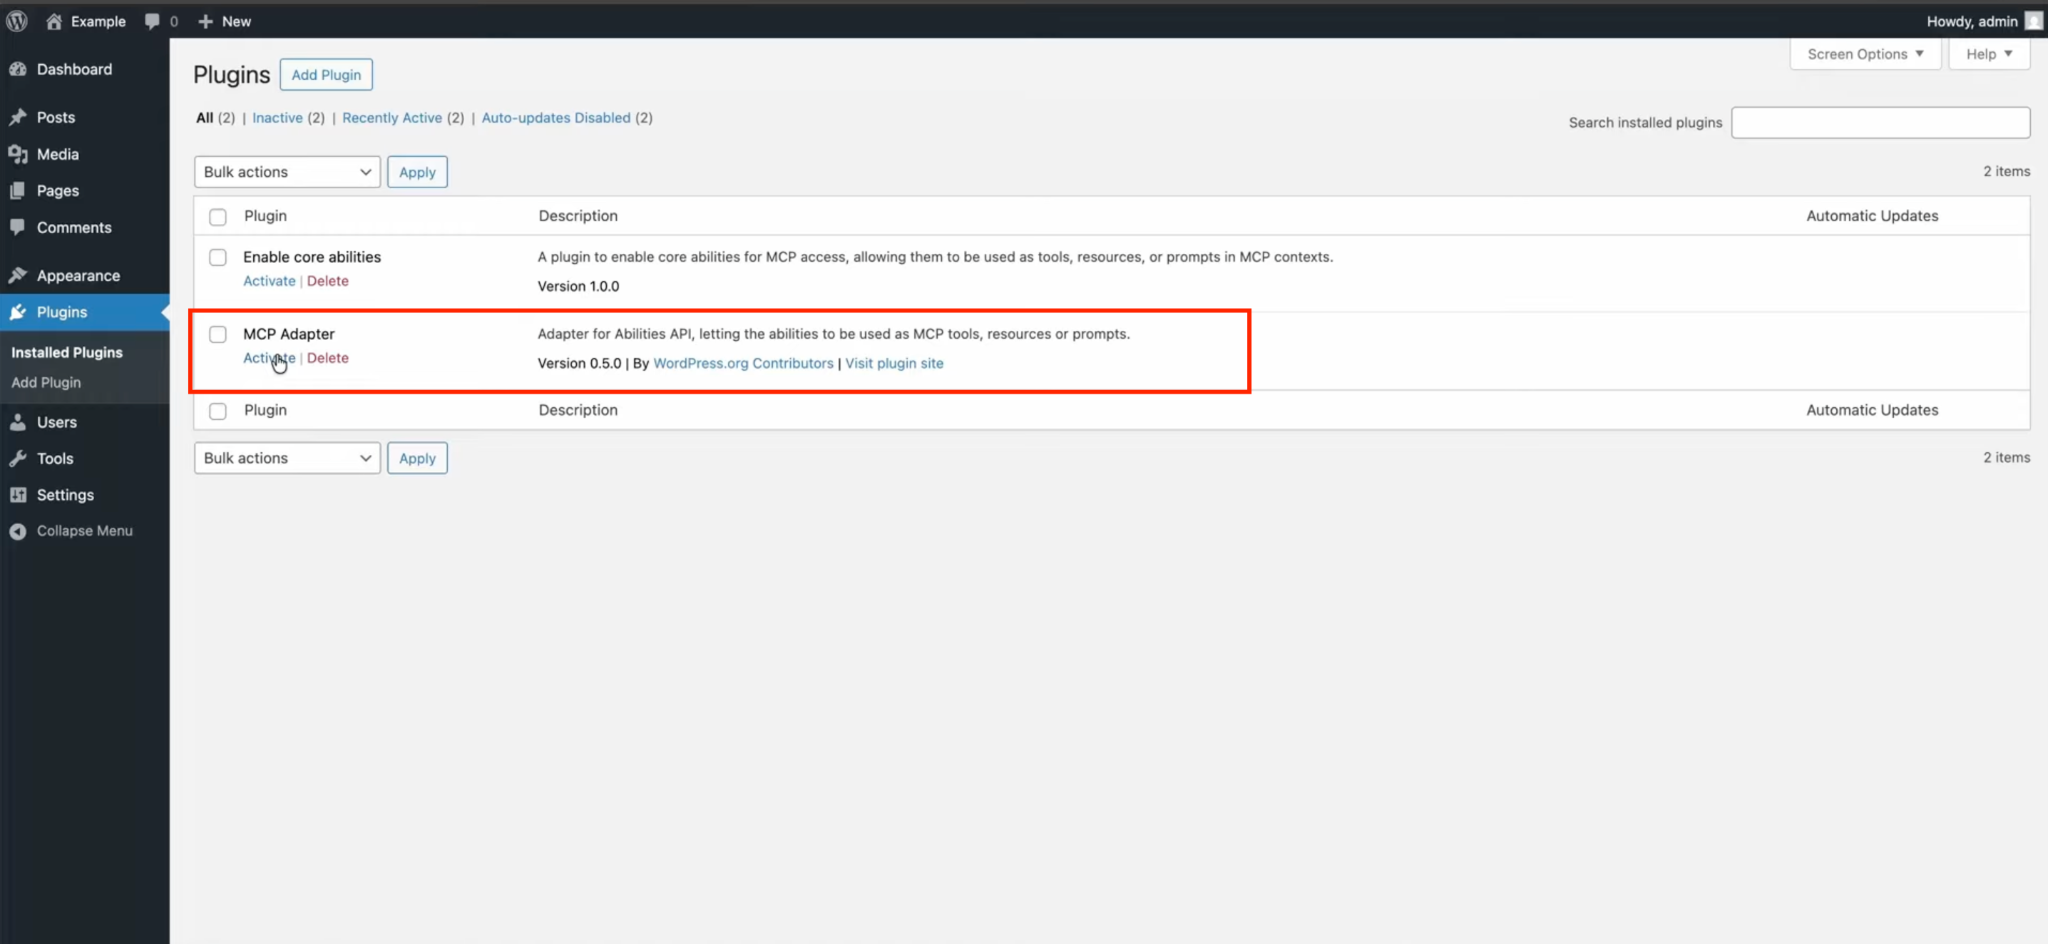
Task: Open Installed Plugins in sidebar submenu
Action: pos(67,352)
